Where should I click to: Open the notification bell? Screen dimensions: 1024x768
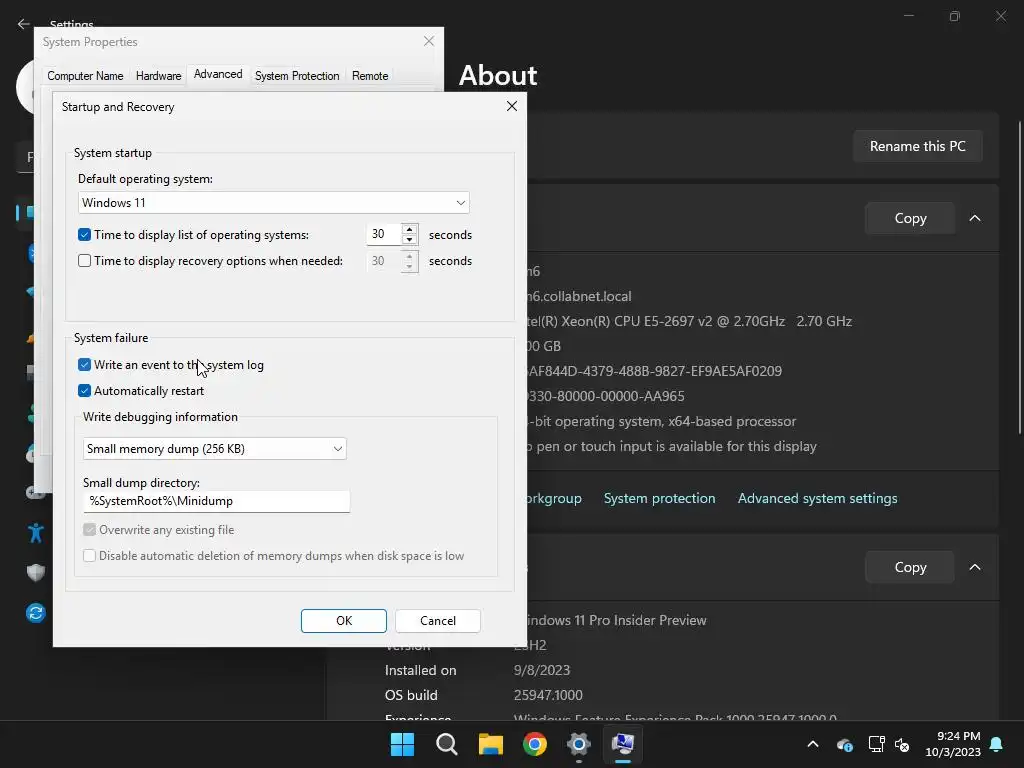[997, 744]
